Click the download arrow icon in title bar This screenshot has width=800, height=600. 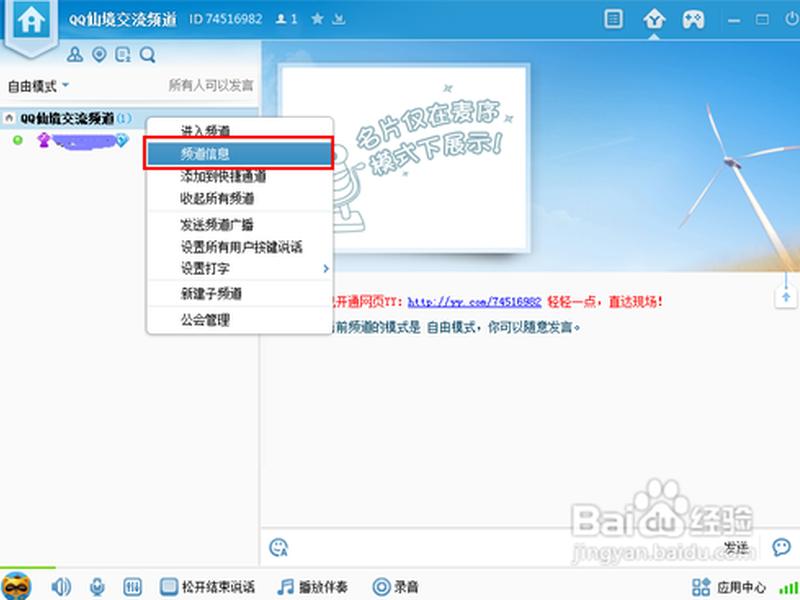[x=338, y=19]
